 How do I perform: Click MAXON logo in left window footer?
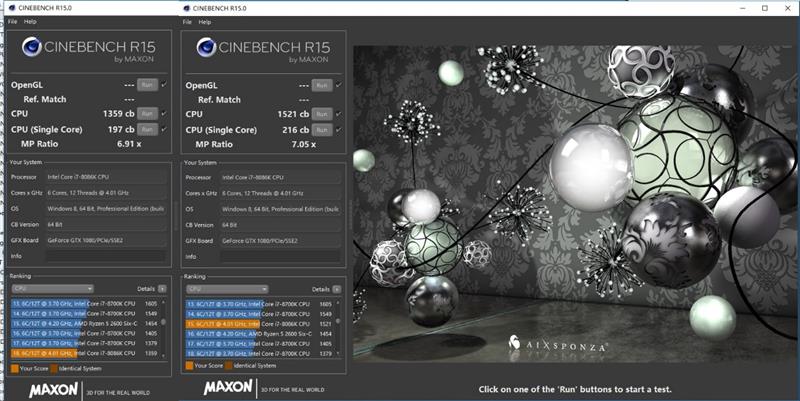(54, 390)
